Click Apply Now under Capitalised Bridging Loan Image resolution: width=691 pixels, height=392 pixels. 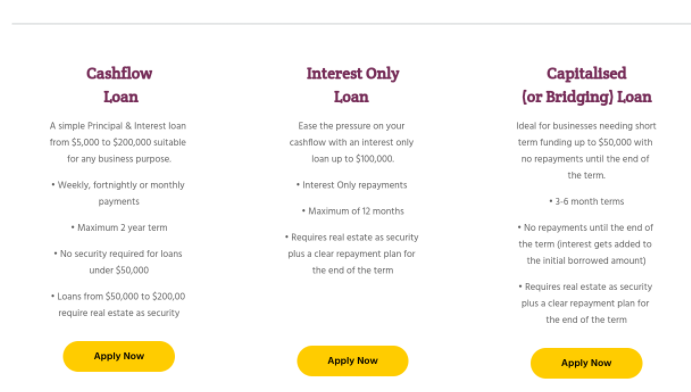(x=586, y=363)
